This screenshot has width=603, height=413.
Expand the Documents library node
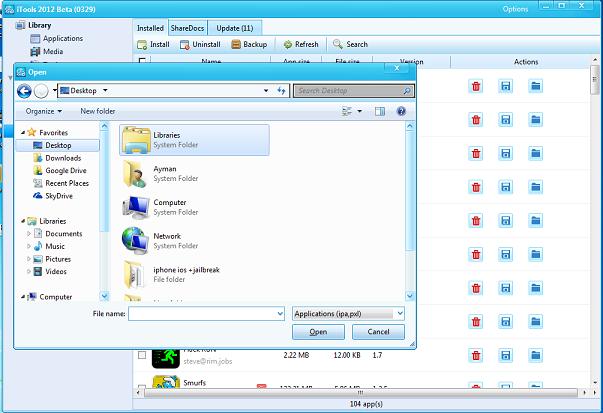[x=29, y=234]
